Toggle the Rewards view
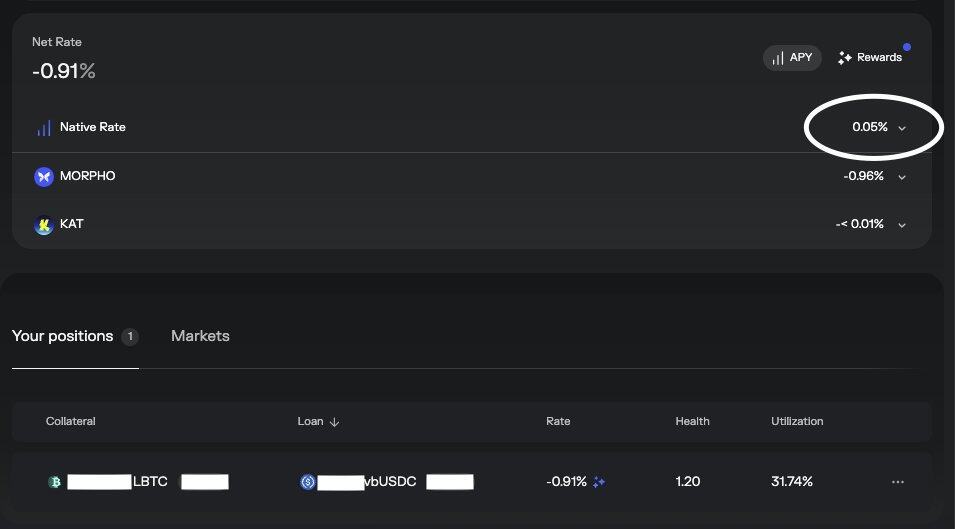Viewport: 955px width, 529px height. click(x=870, y=58)
